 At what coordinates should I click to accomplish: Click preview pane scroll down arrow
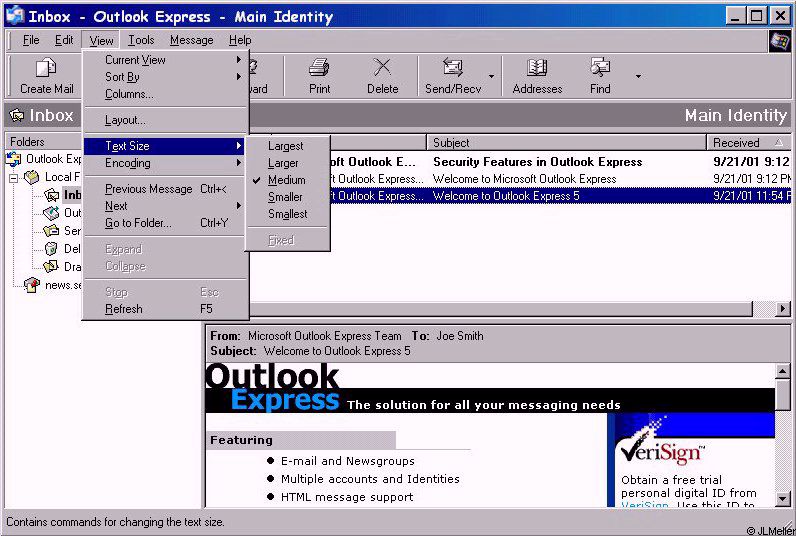point(782,498)
